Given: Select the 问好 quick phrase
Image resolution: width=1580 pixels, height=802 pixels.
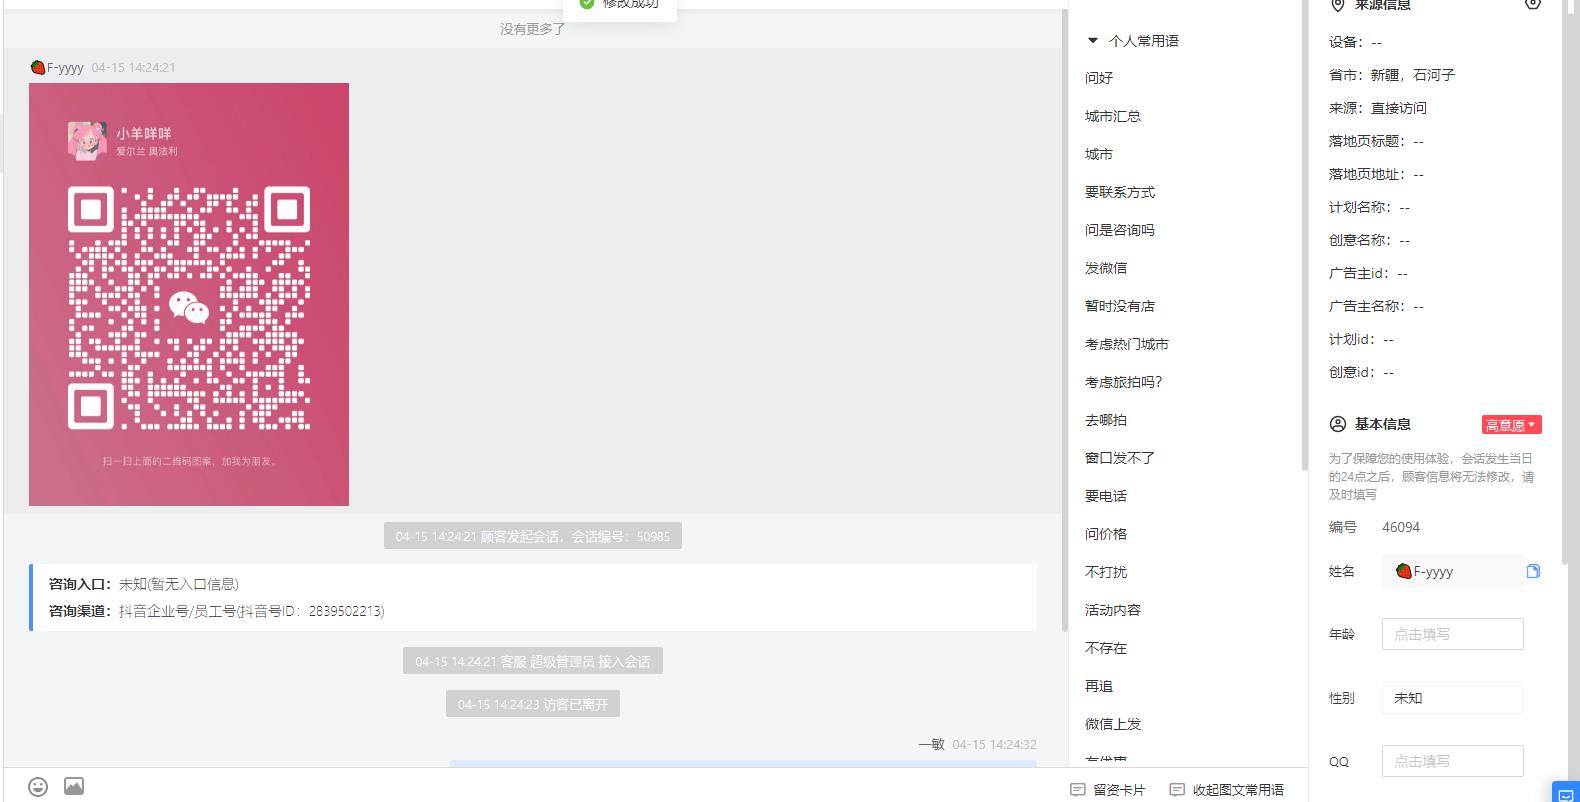Looking at the screenshot, I should pyautogui.click(x=1099, y=78).
